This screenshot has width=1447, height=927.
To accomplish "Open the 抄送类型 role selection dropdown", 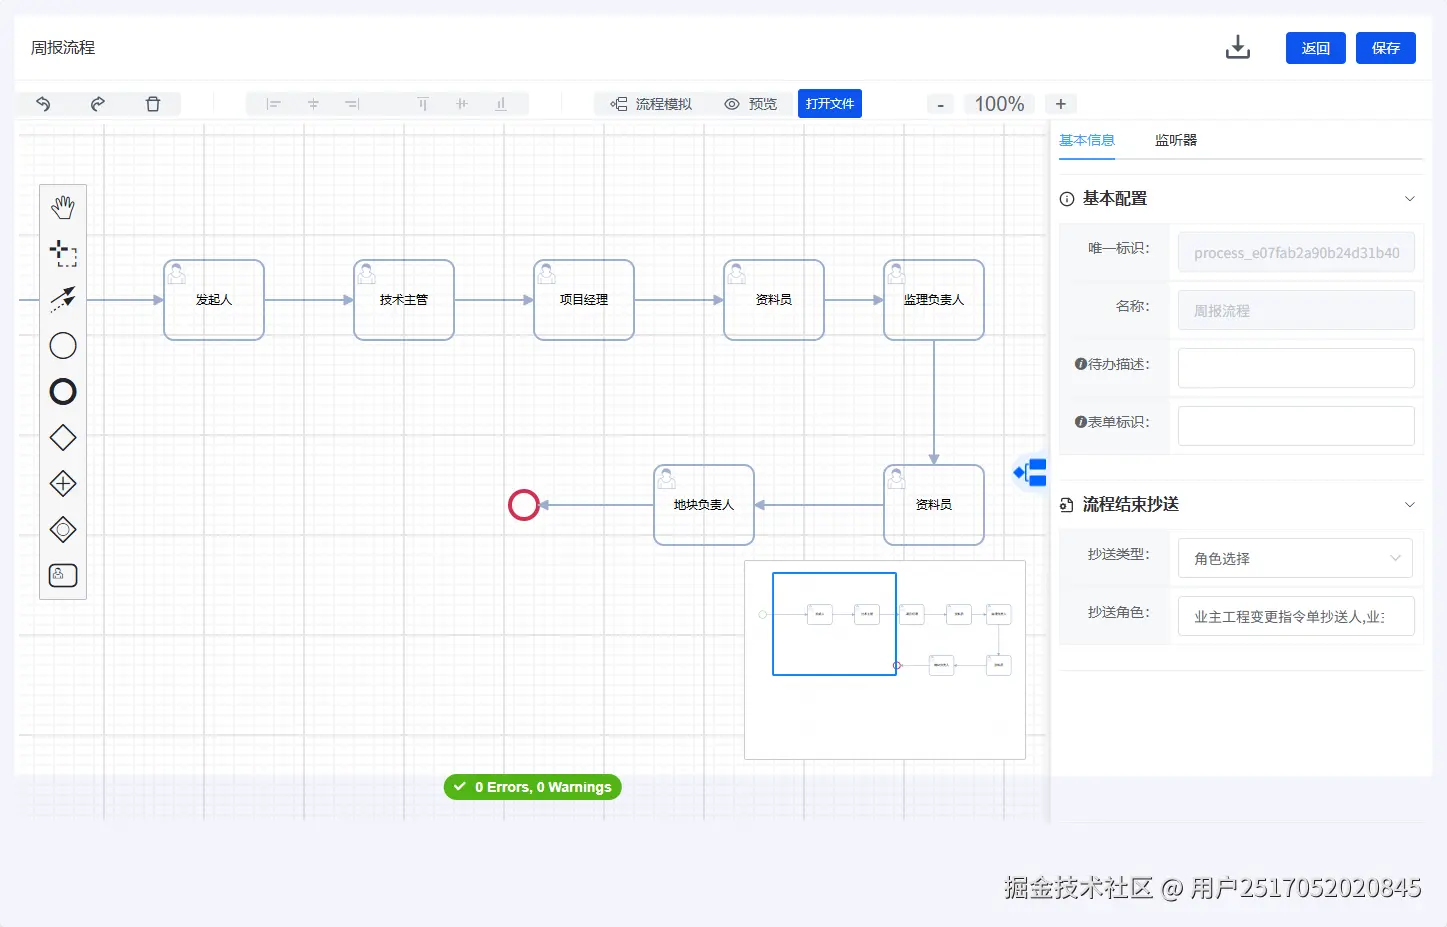I will 1295,558.
